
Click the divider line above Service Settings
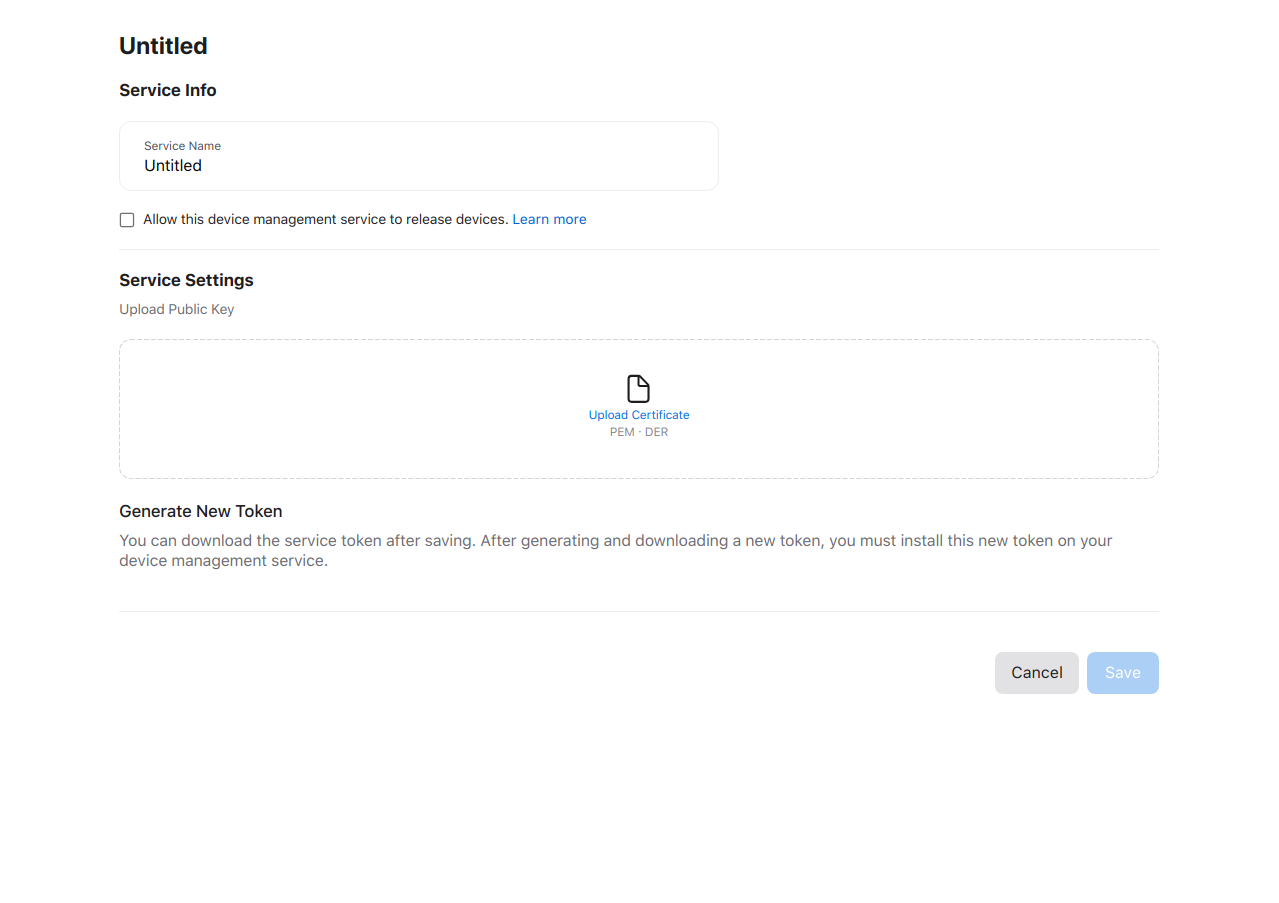tap(638, 249)
